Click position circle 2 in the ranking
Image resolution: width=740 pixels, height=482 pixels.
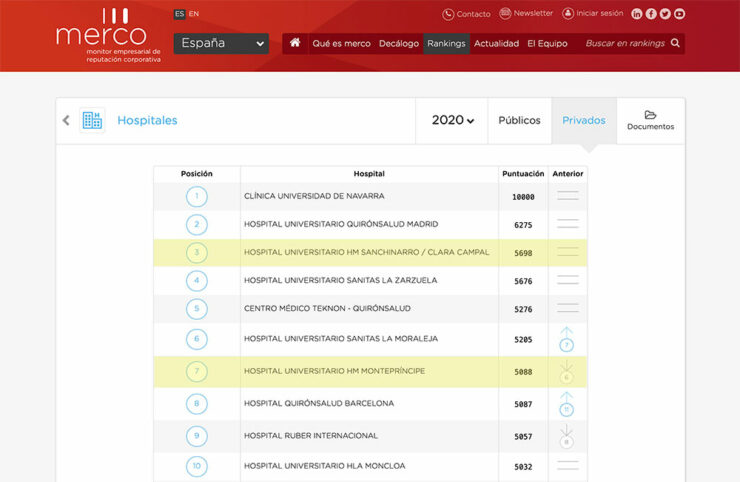(197, 224)
